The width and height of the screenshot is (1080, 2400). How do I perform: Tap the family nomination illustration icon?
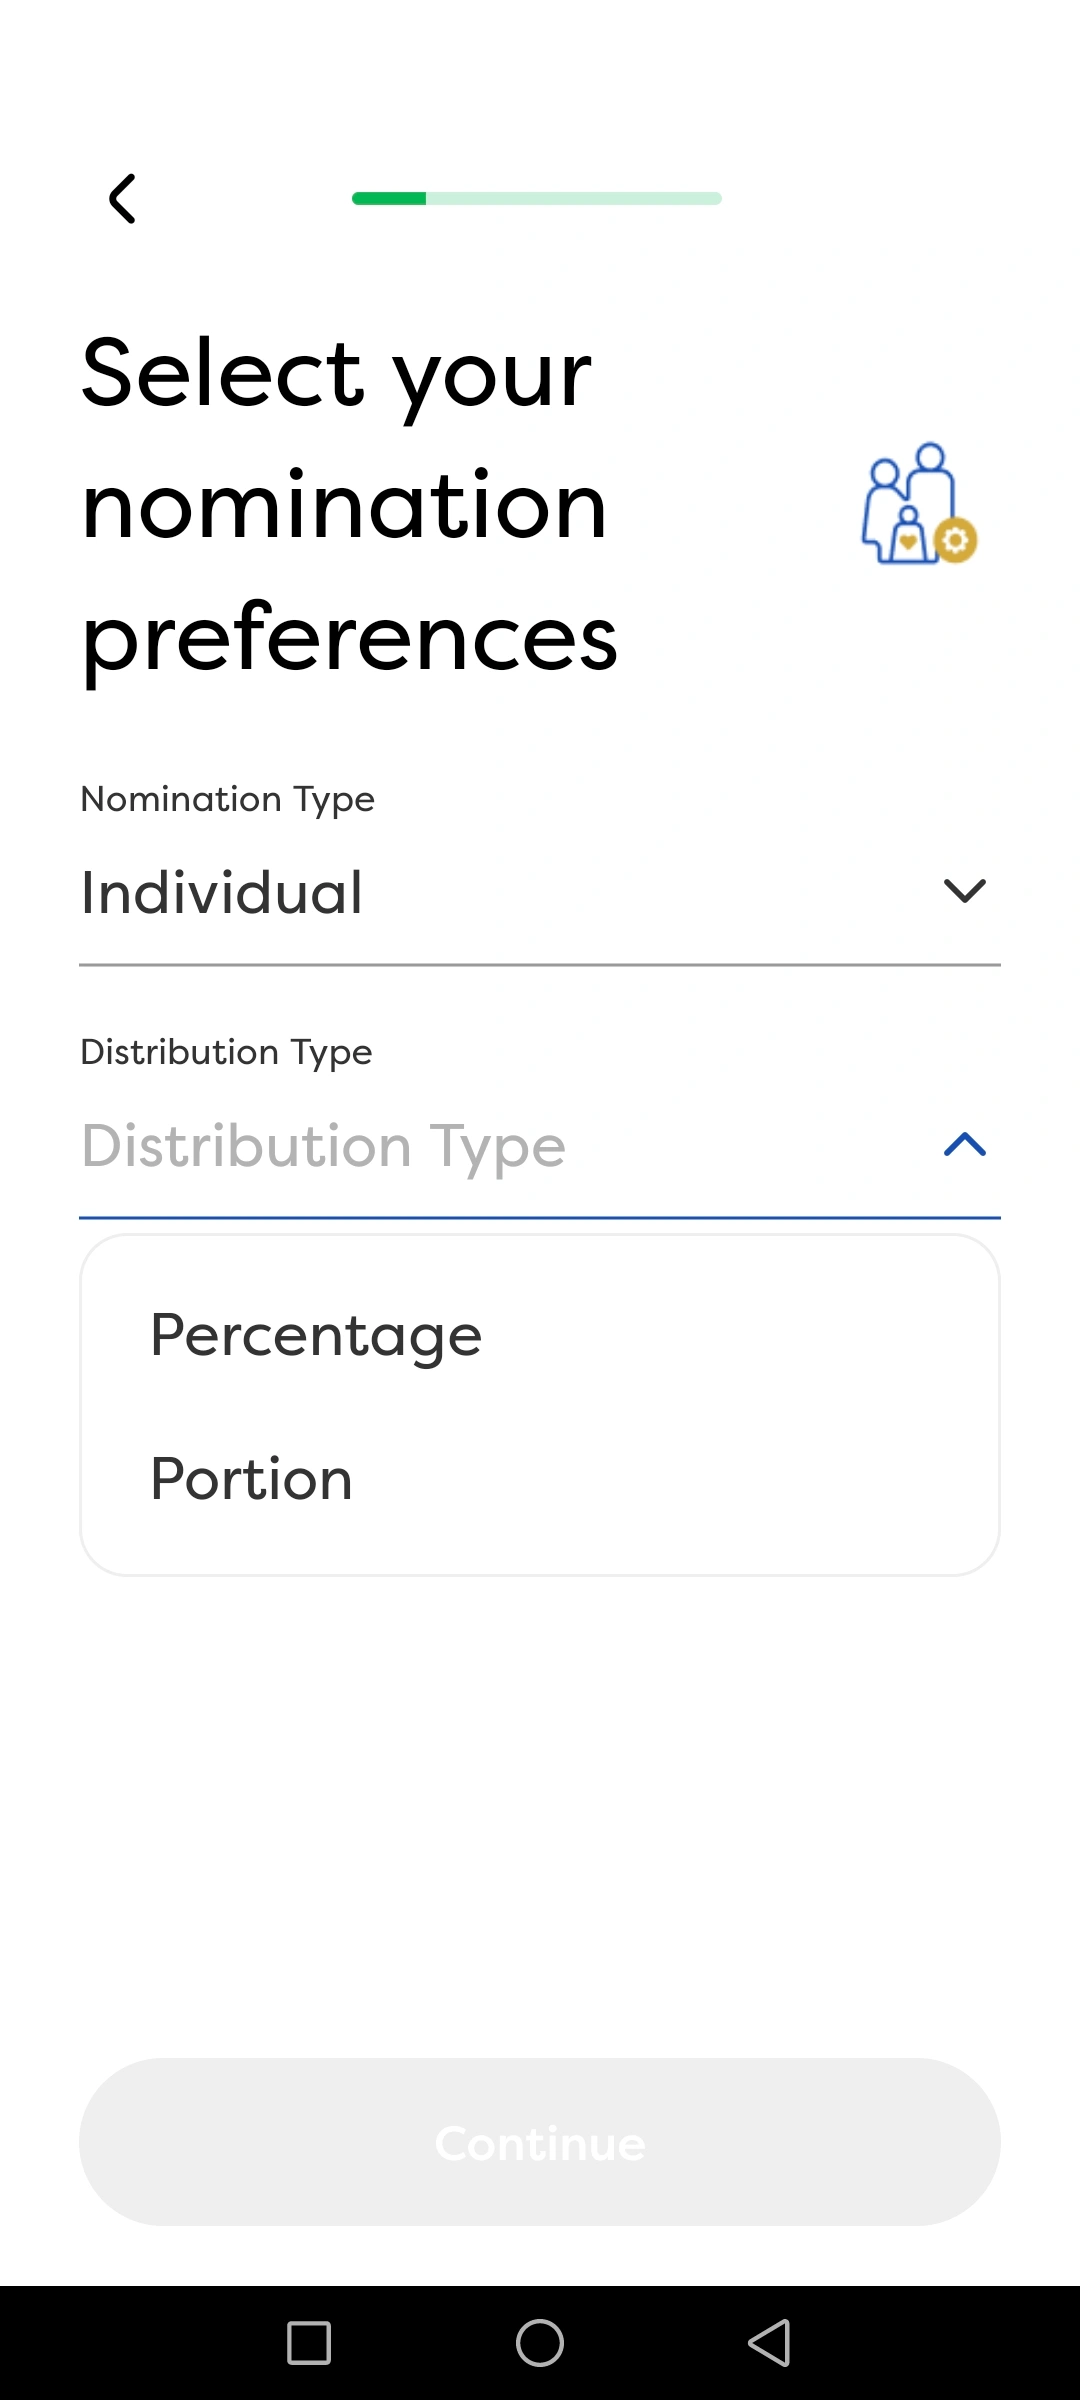(918, 504)
